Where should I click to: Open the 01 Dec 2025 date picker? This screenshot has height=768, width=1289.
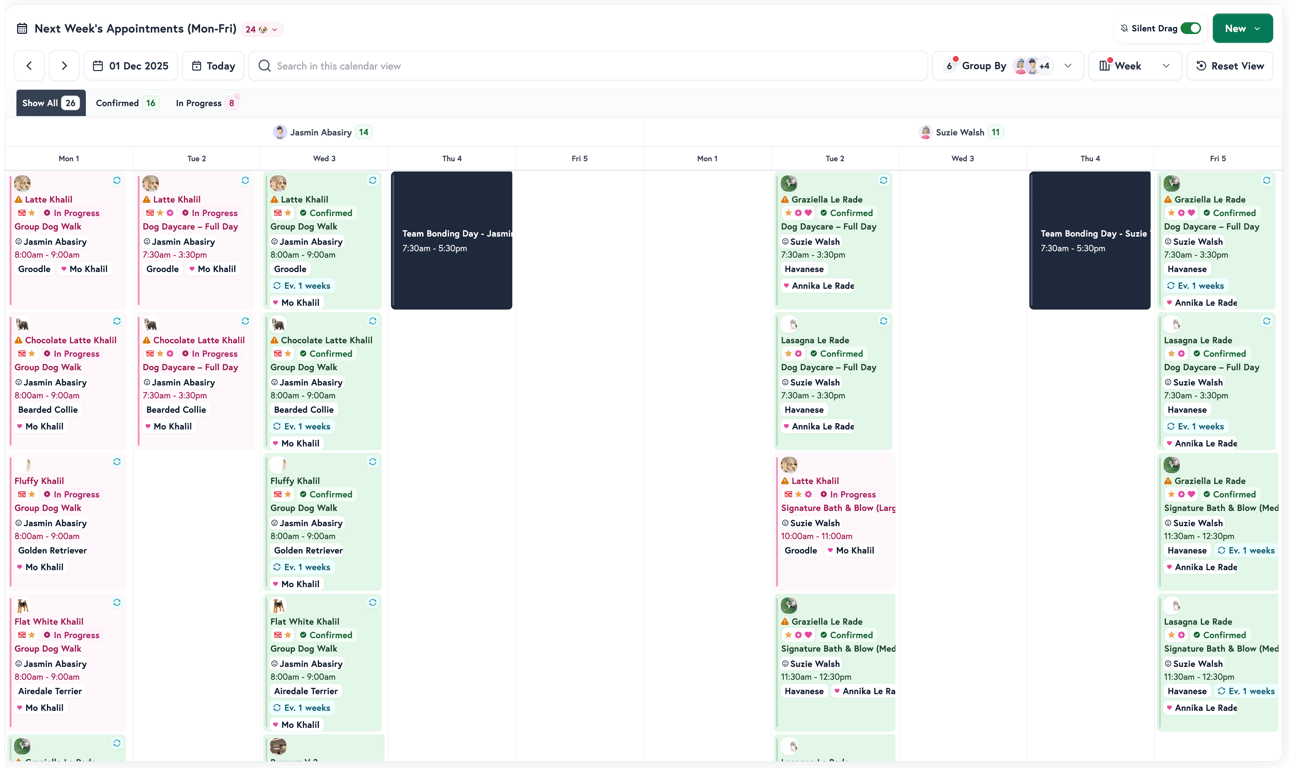click(x=131, y=66)
